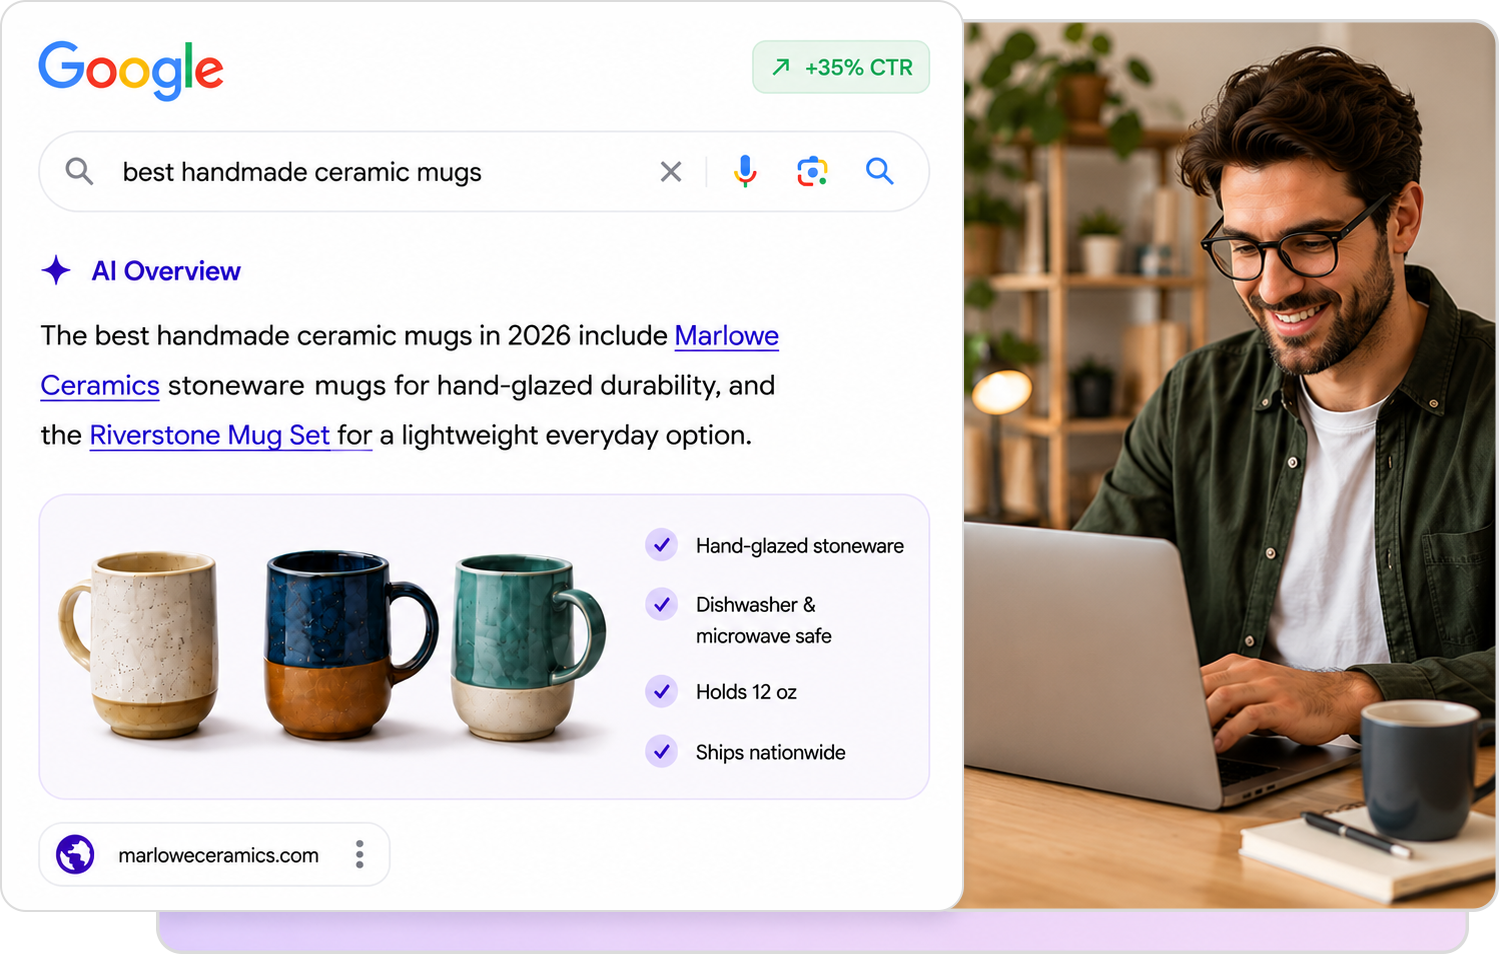
Task: Click the 'Holds 12 oz' text
Action: (746, 692)
